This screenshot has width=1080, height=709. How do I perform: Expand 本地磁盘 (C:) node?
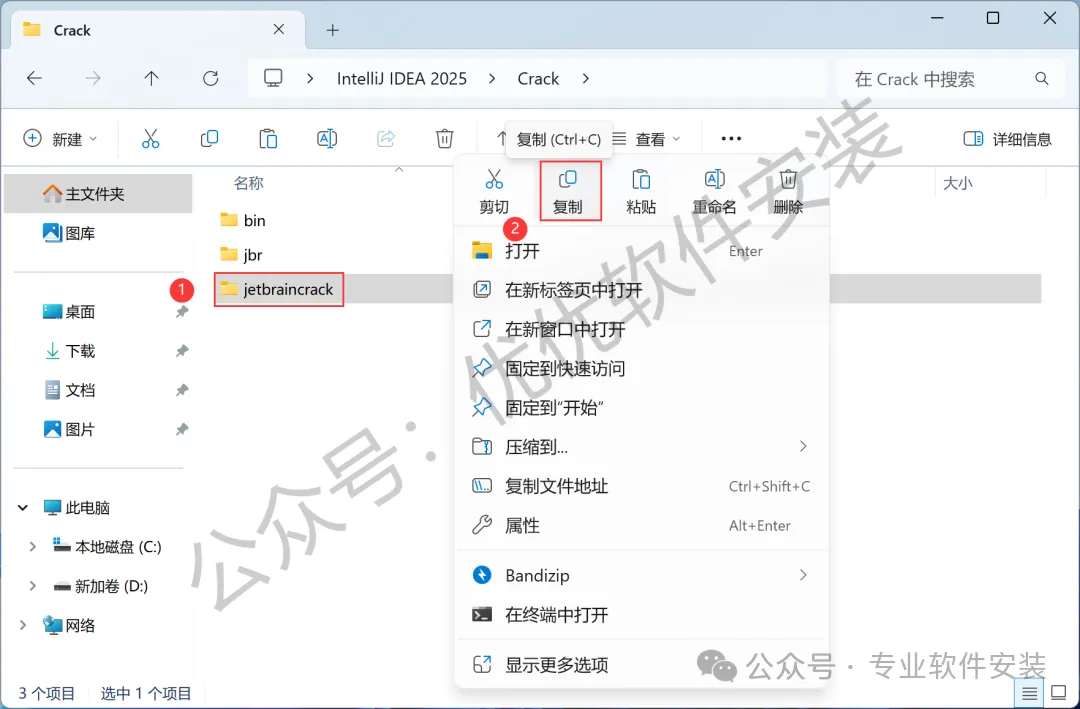[32, 547]
